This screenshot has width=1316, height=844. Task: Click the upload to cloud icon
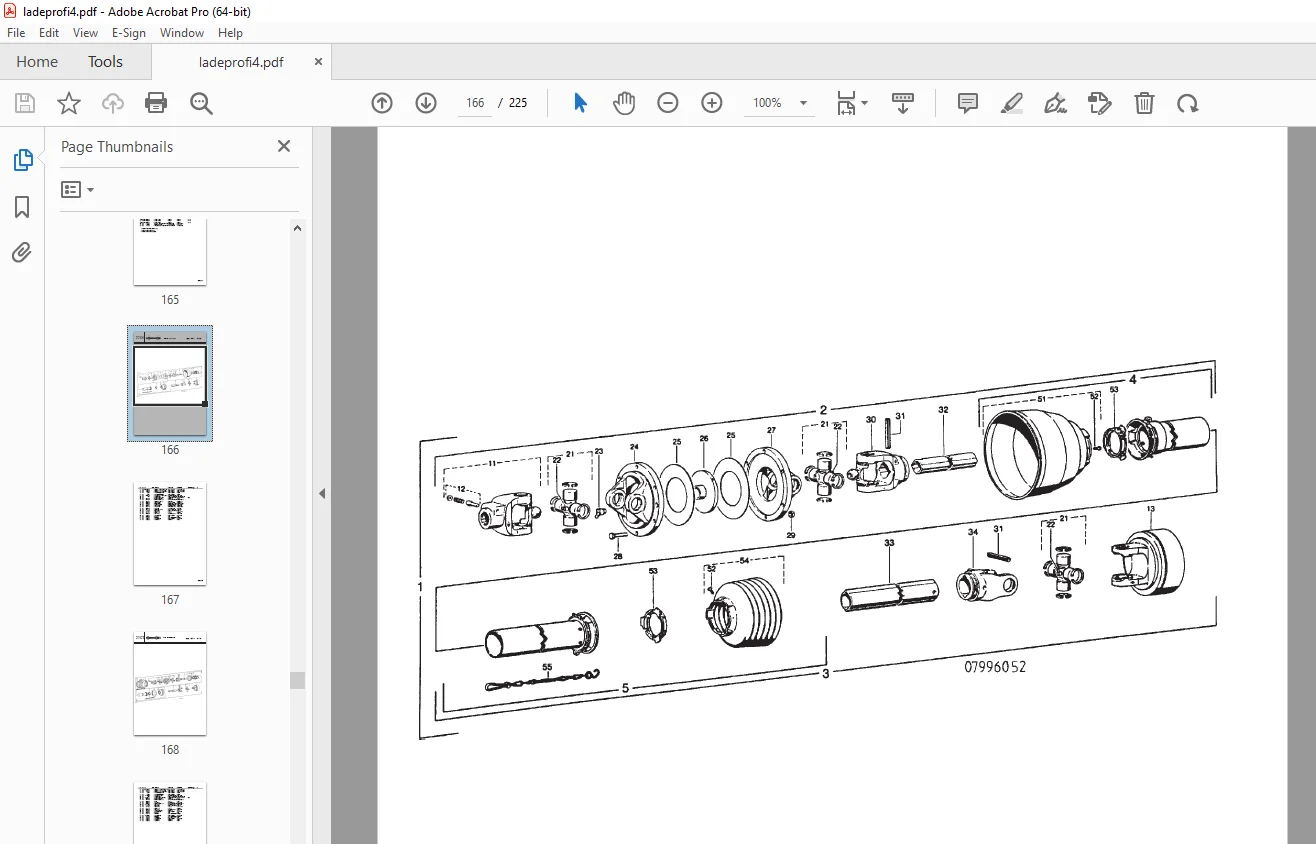113,103
